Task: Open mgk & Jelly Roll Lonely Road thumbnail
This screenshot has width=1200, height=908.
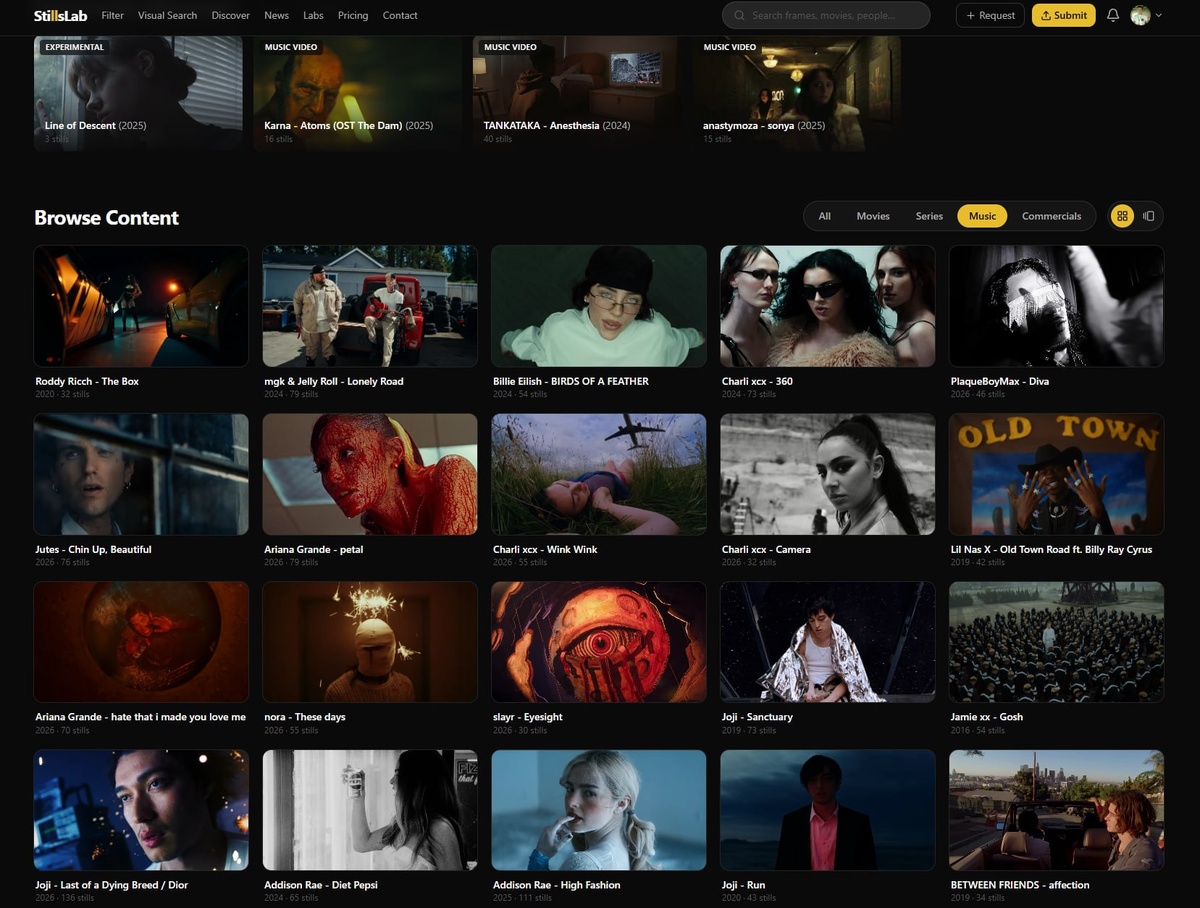Action: point(370,306)
